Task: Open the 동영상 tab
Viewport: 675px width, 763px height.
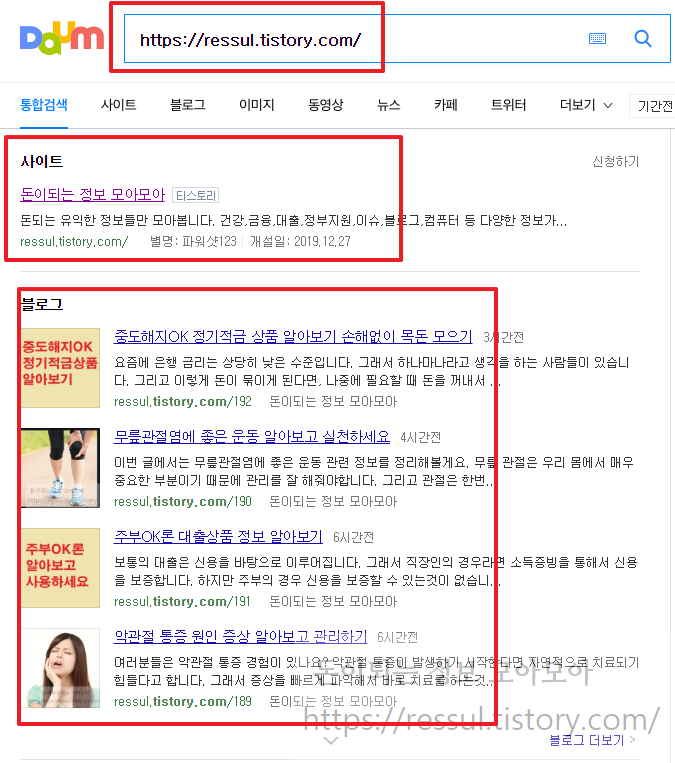Action: (326, 105)
